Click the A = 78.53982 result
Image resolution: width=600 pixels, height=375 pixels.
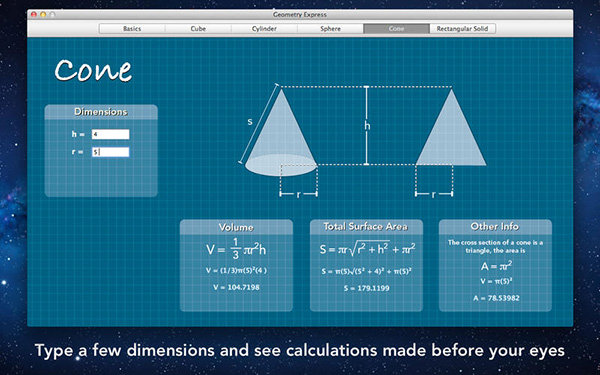tap(496, 298)
